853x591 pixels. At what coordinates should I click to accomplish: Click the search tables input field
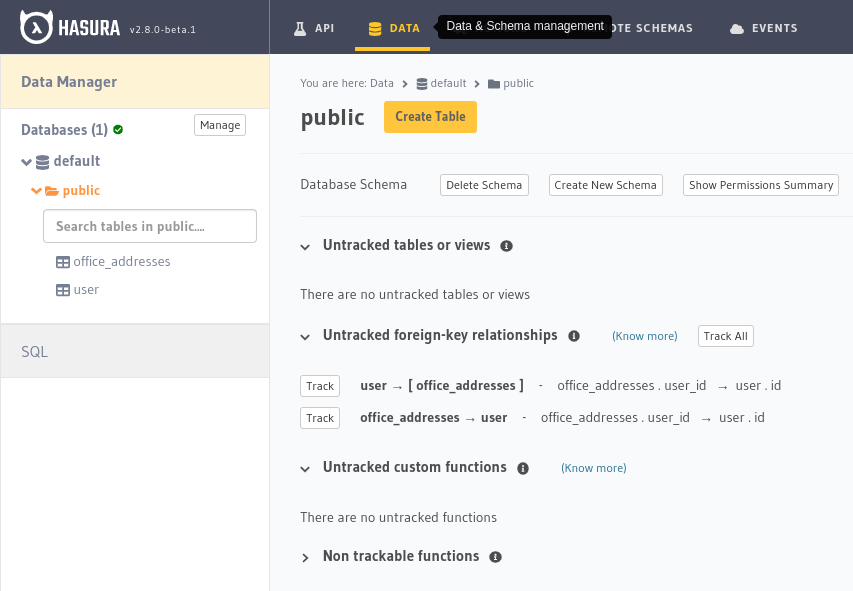[149, 226]
